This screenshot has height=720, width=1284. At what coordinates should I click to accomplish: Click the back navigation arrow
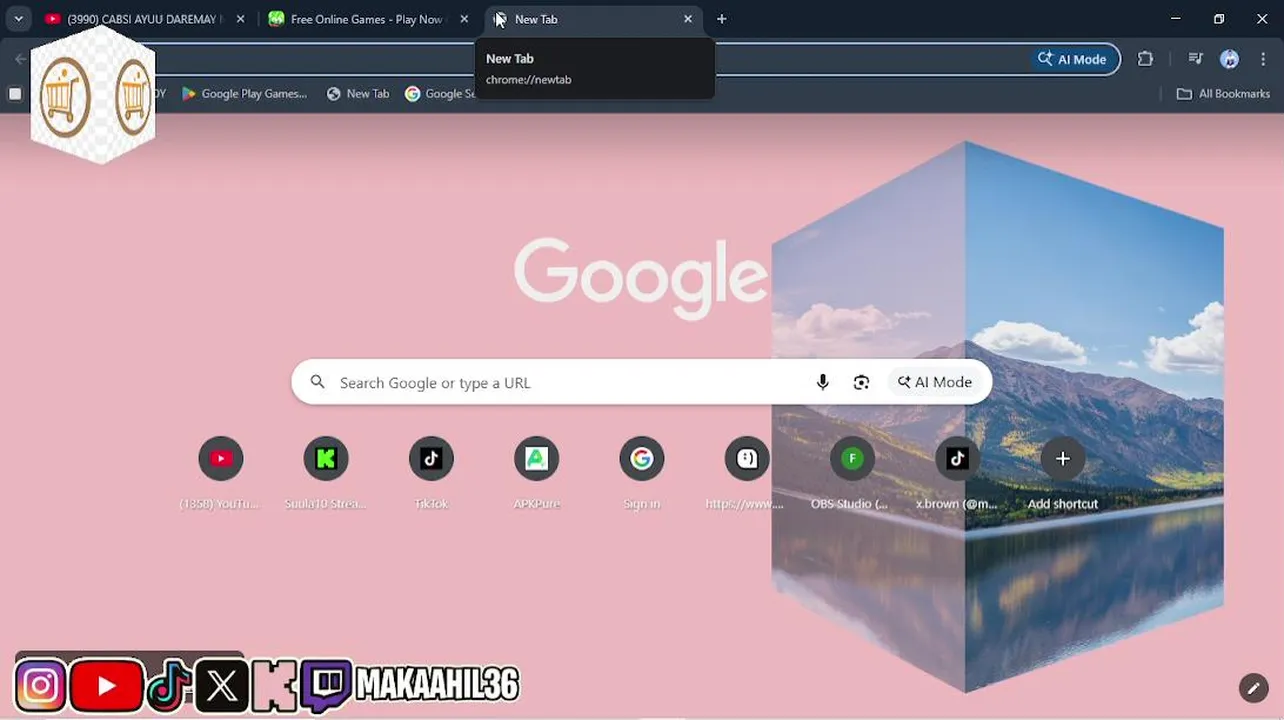tap(20, 59)
